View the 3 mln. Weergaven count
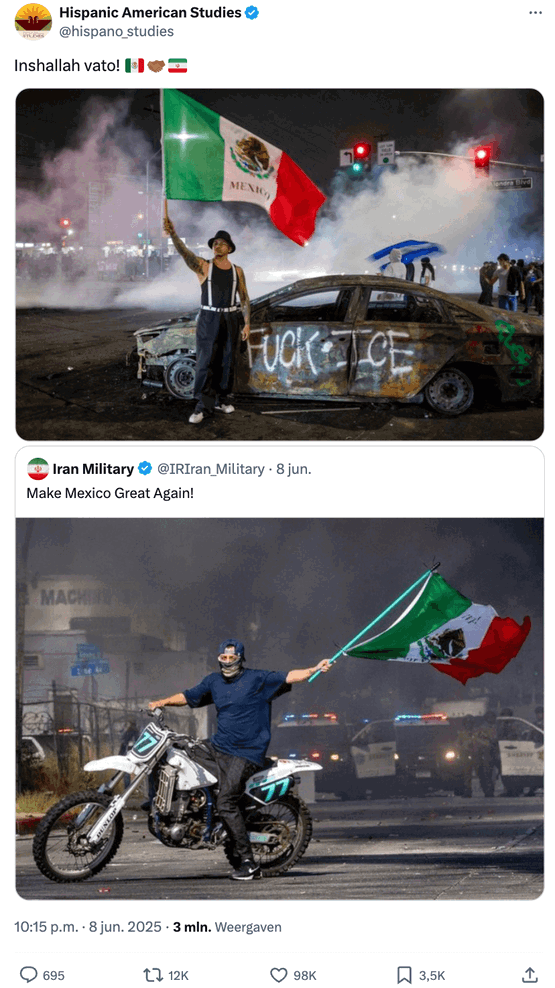The width and height of the screenshot is (555, 988). [x=227, y=927]
